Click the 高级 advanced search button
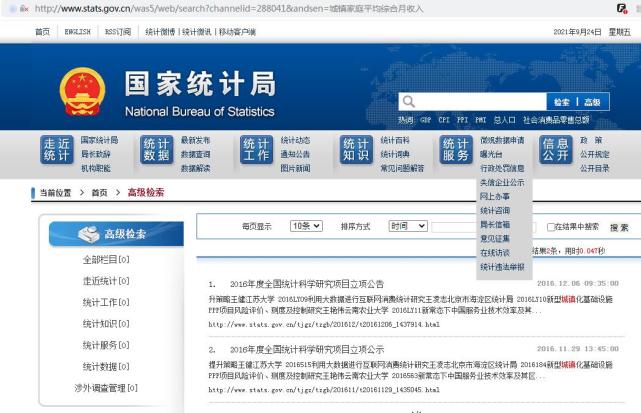 click(592, 102)
